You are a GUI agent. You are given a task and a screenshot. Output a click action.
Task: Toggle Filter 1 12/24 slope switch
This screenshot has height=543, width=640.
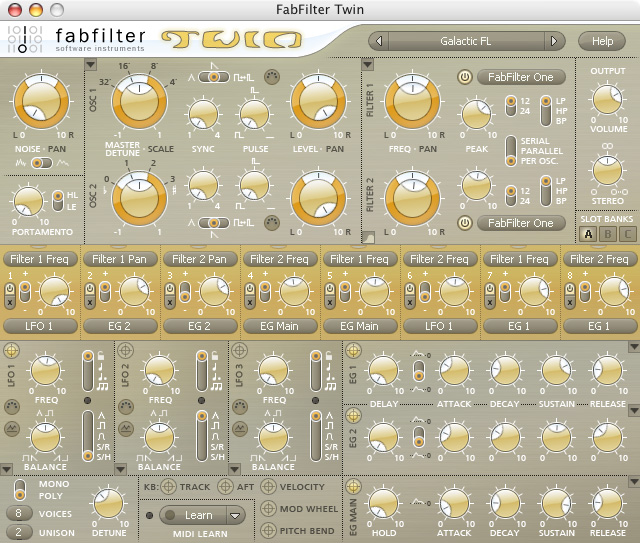point(511,106)
